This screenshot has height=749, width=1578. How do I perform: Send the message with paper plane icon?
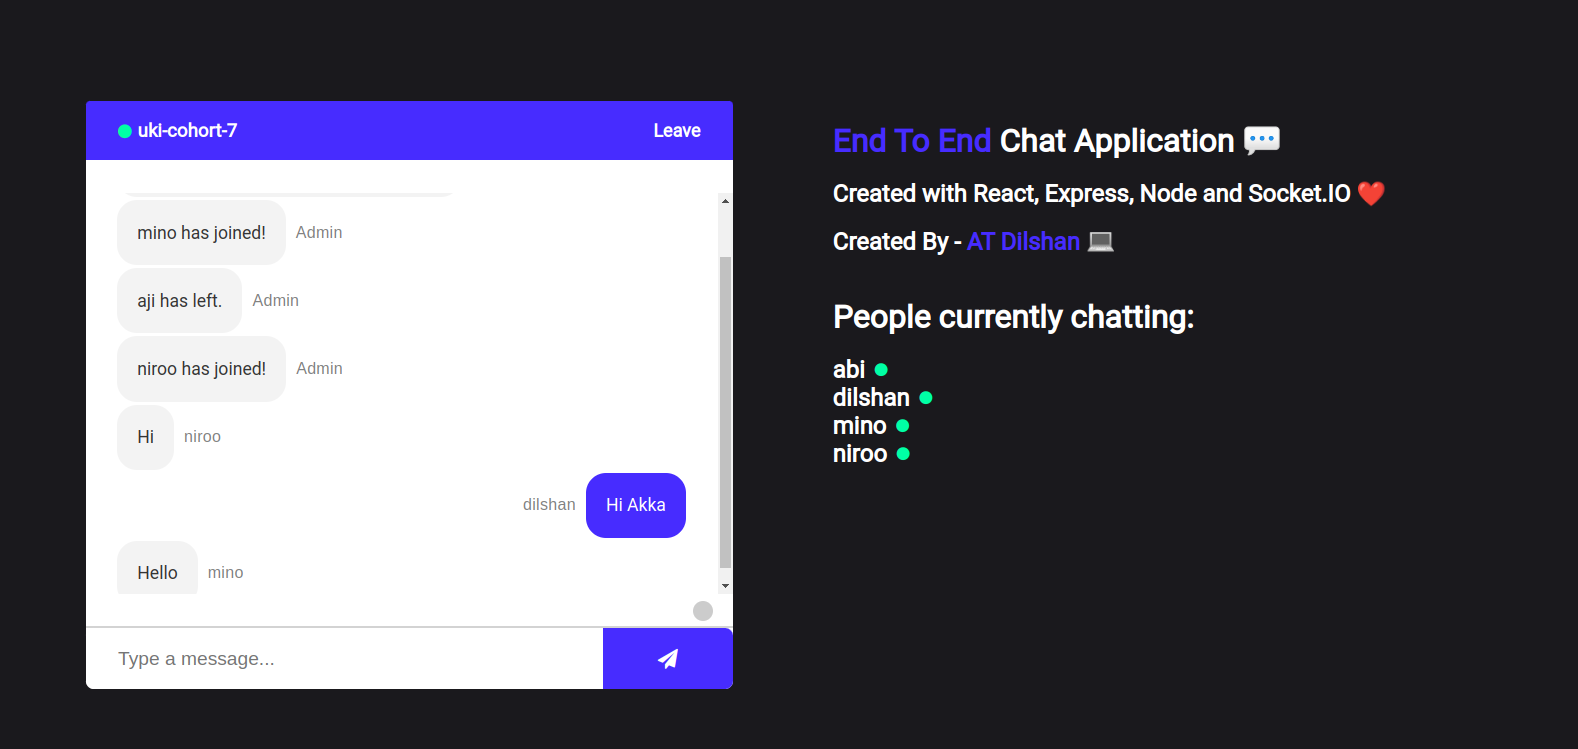[x=667, y=658]
